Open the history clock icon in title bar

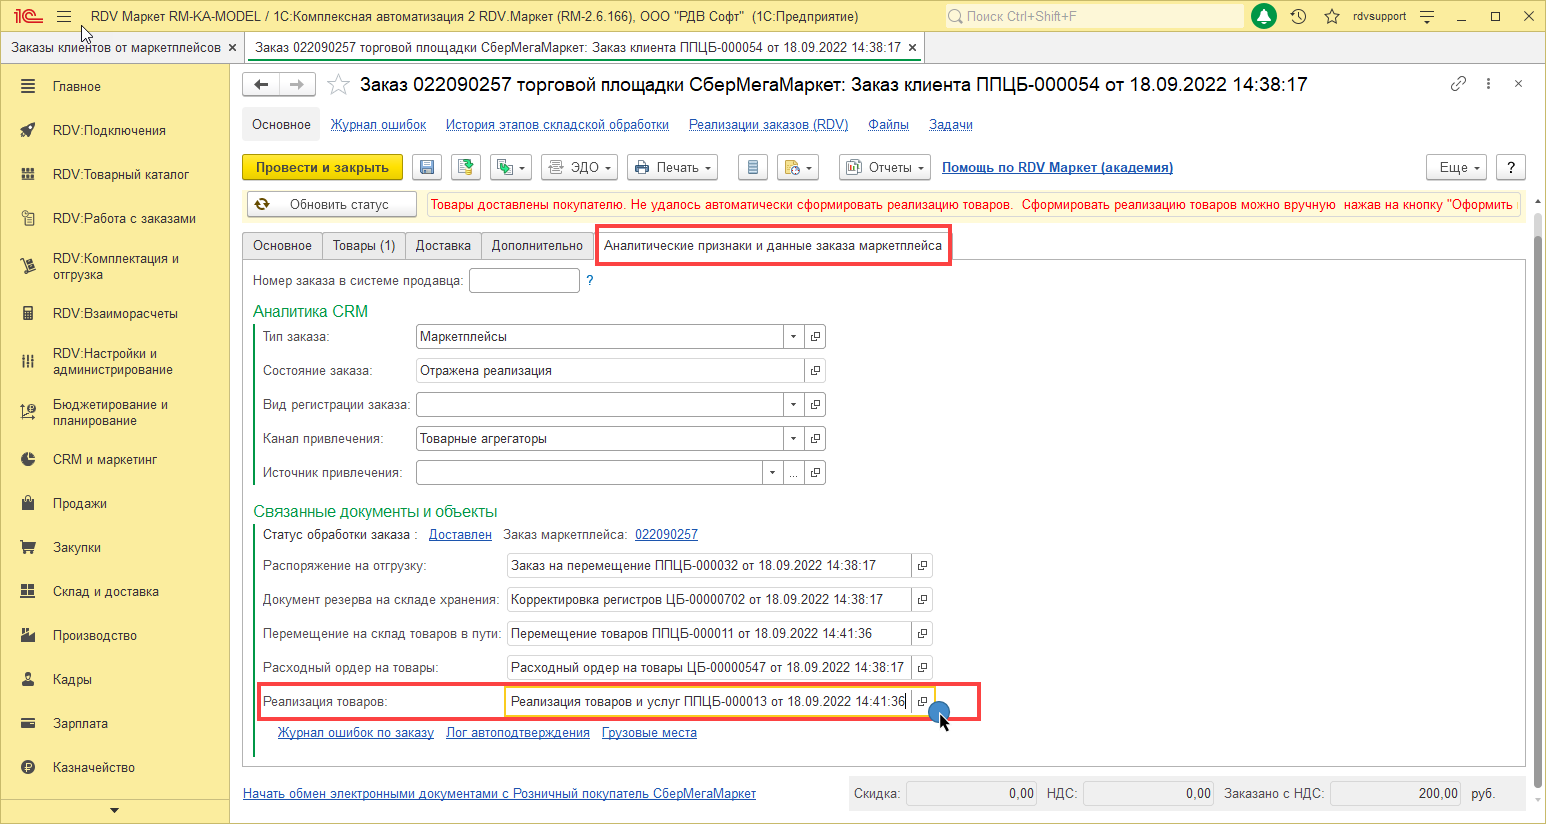[x=1298, y=17]
